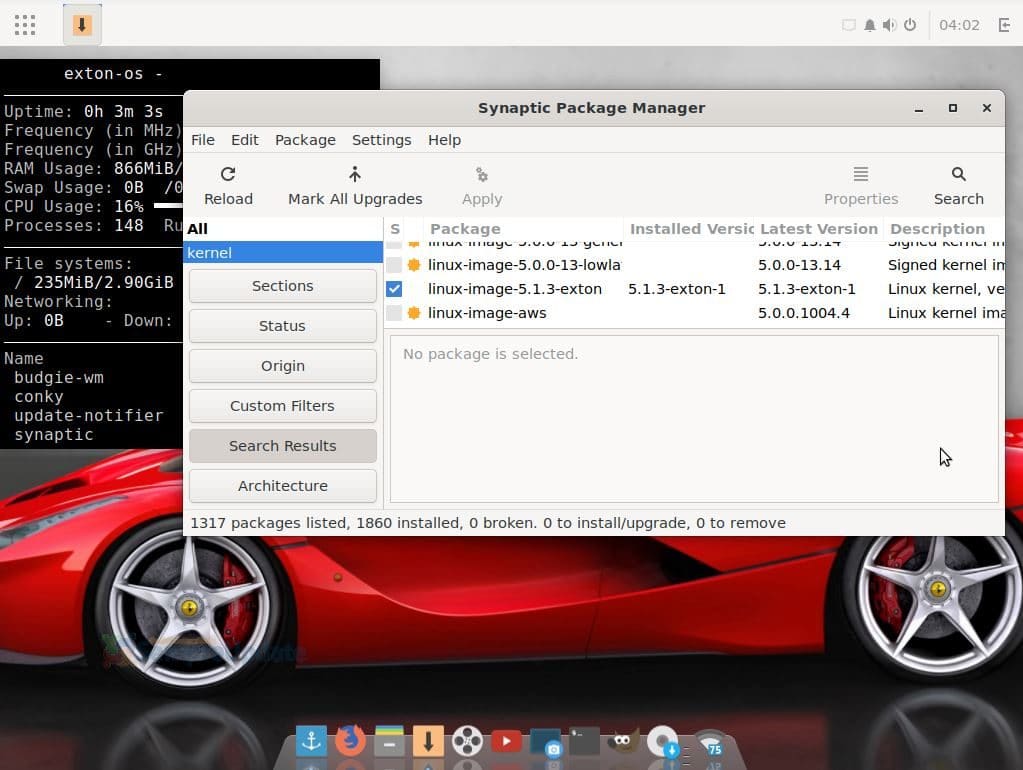Select the linux-image-aws package name
The width and height of the screenshot is (1023, 770).
487,313
